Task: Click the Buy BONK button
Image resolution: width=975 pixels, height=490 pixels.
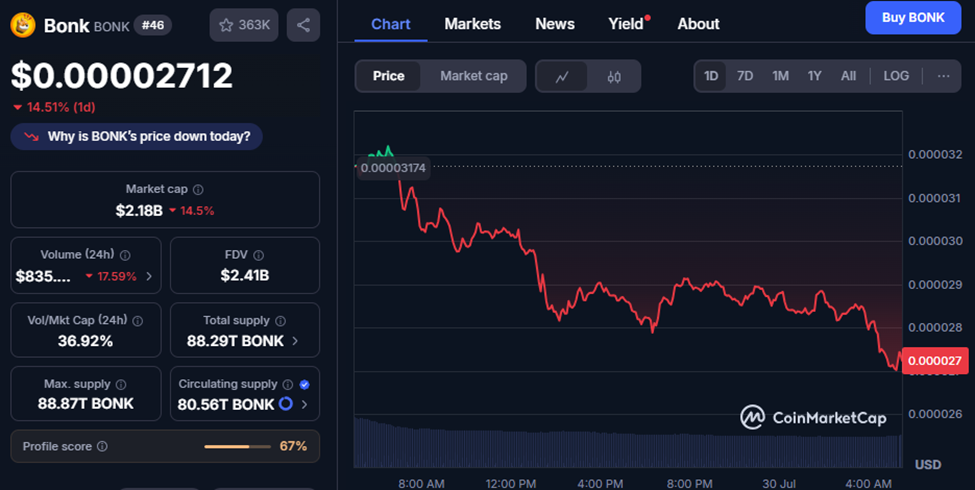Action: 913,17
